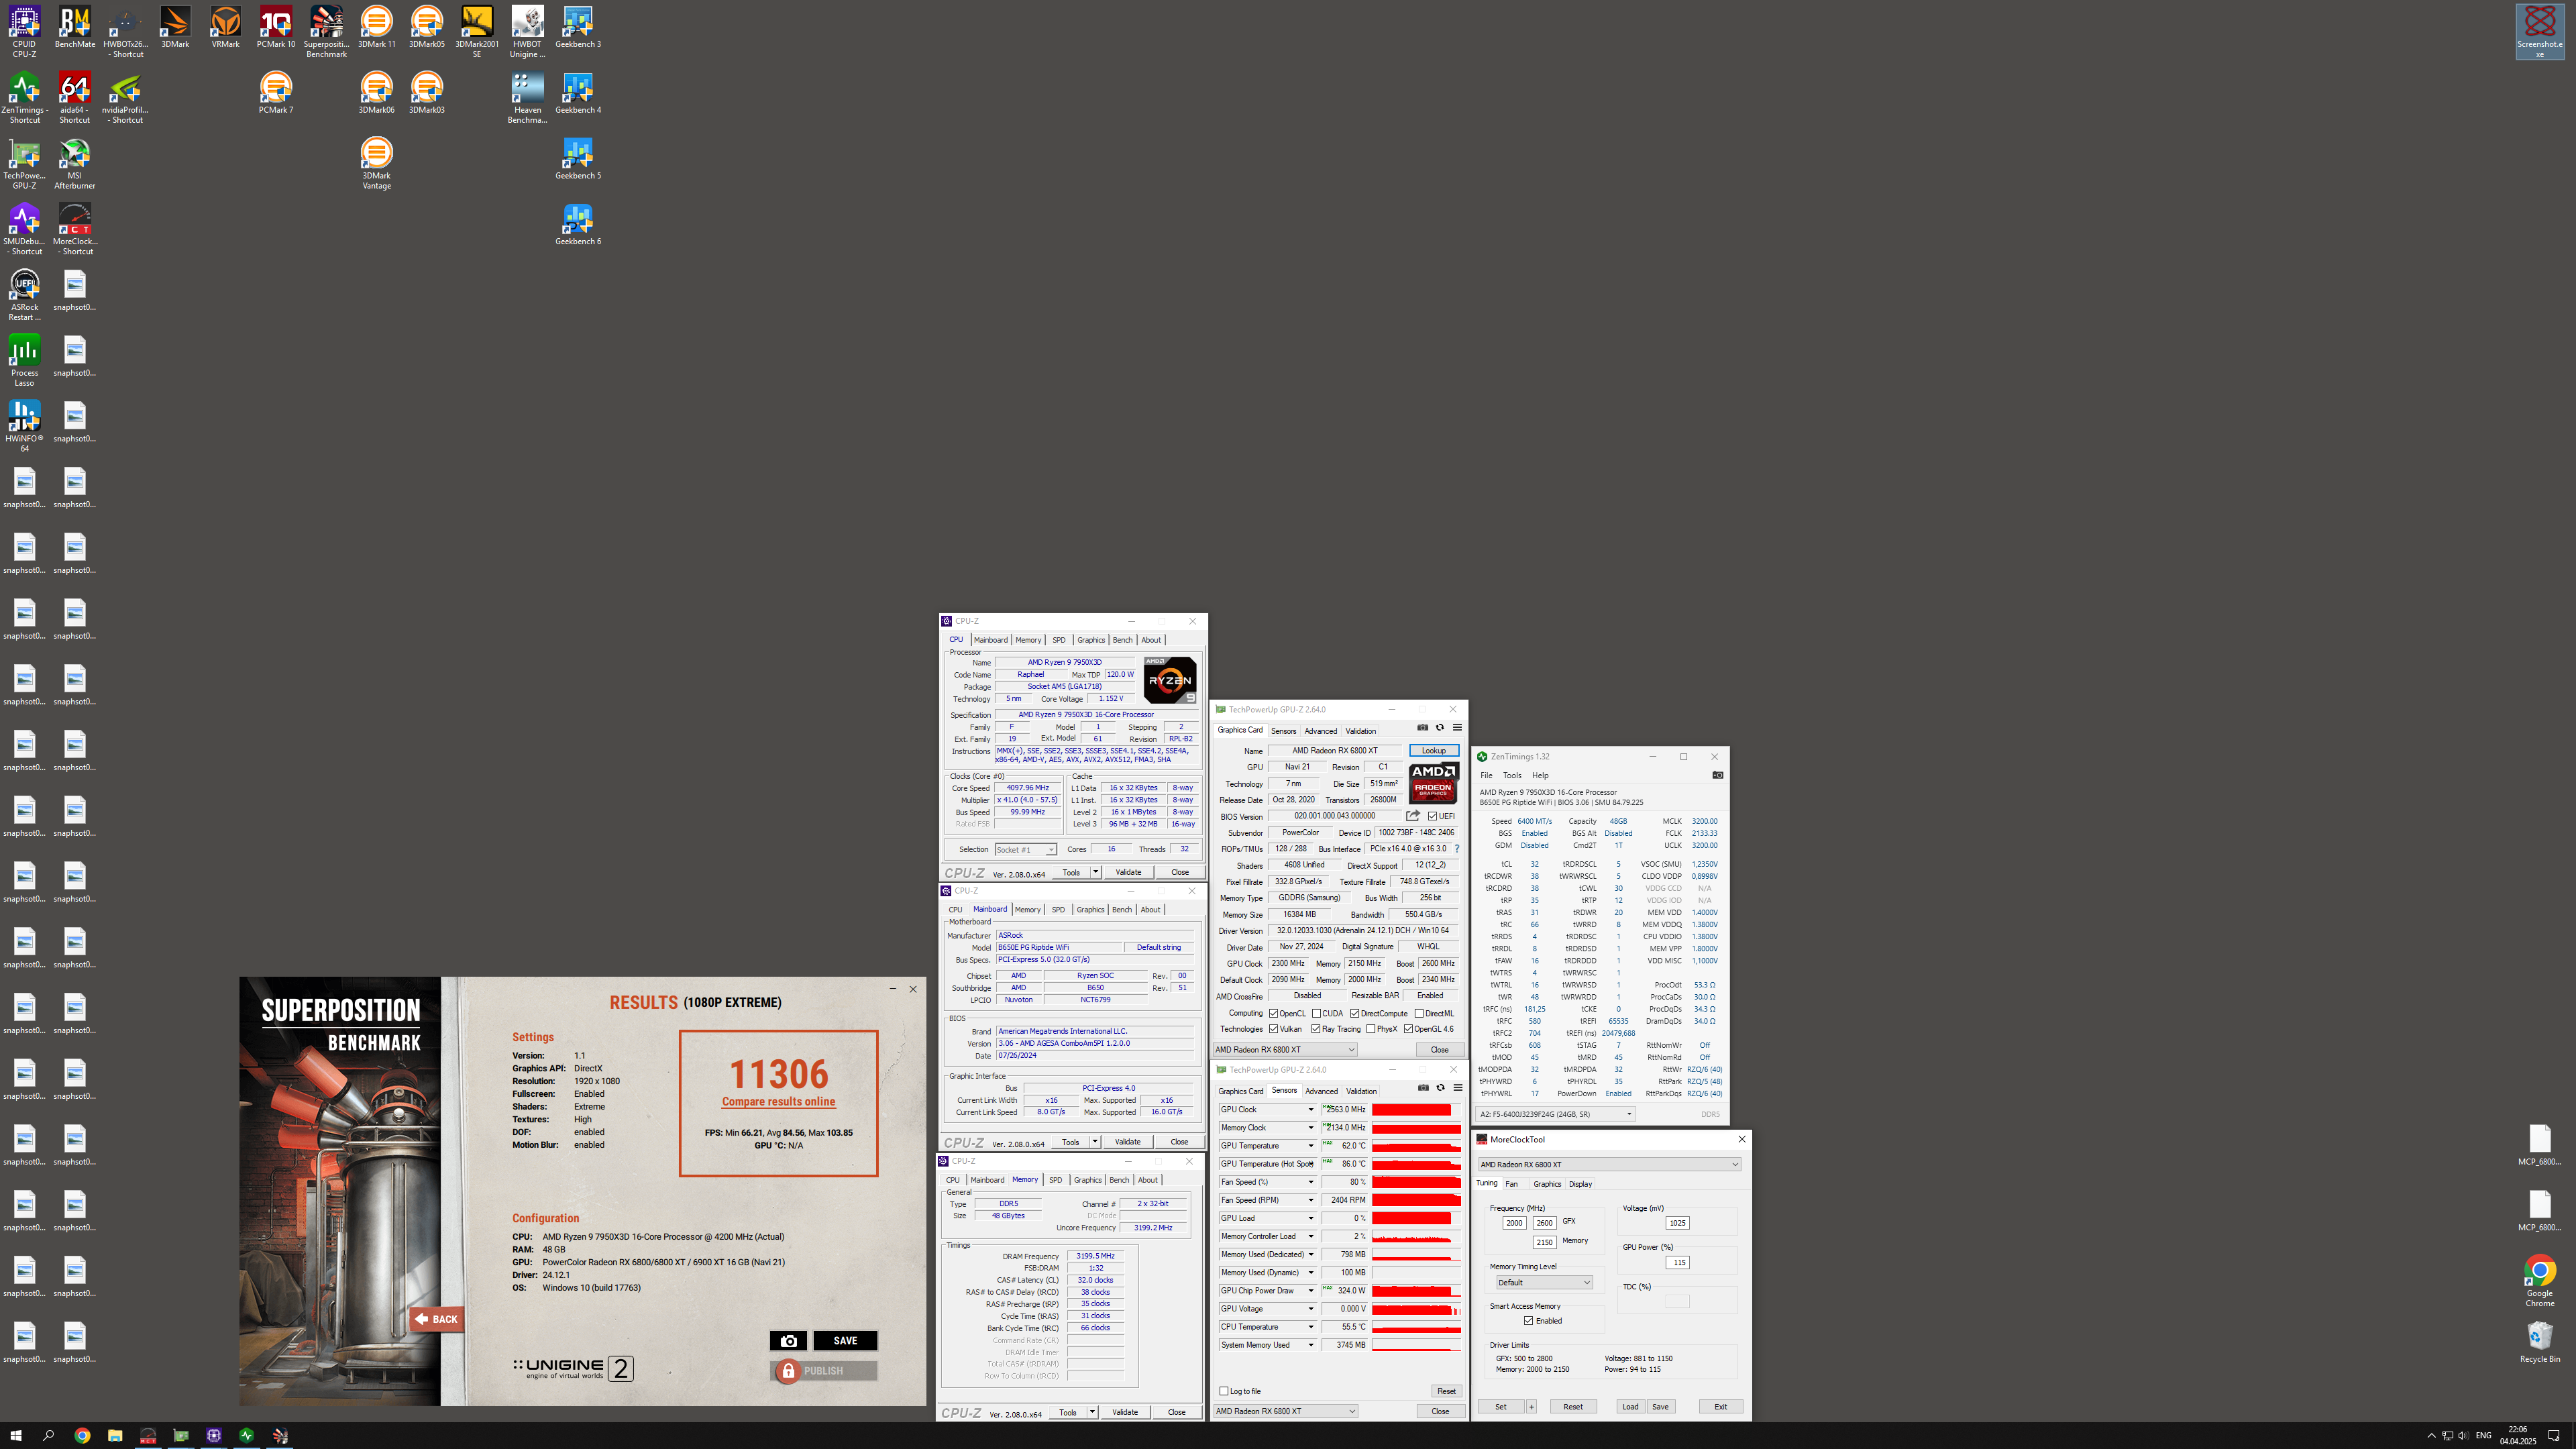This screenshot has height=1449, width=2576.
Task: Open the 3DMark desktop icon
Action: click(175, 27)
